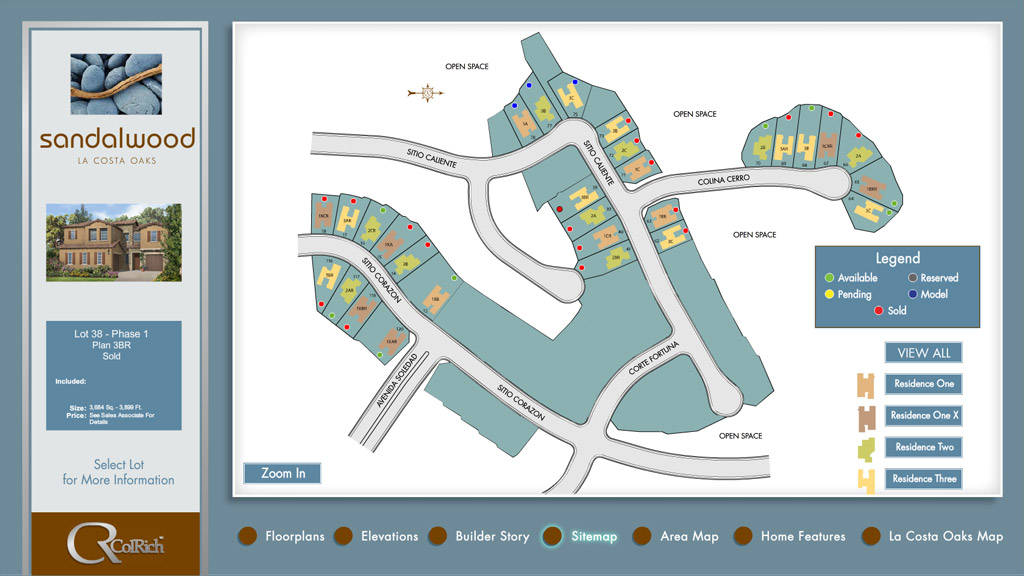Click the 'CORTE FORTUNA' street label
This screenshot has height=576, width=1024.
point(654,358)
